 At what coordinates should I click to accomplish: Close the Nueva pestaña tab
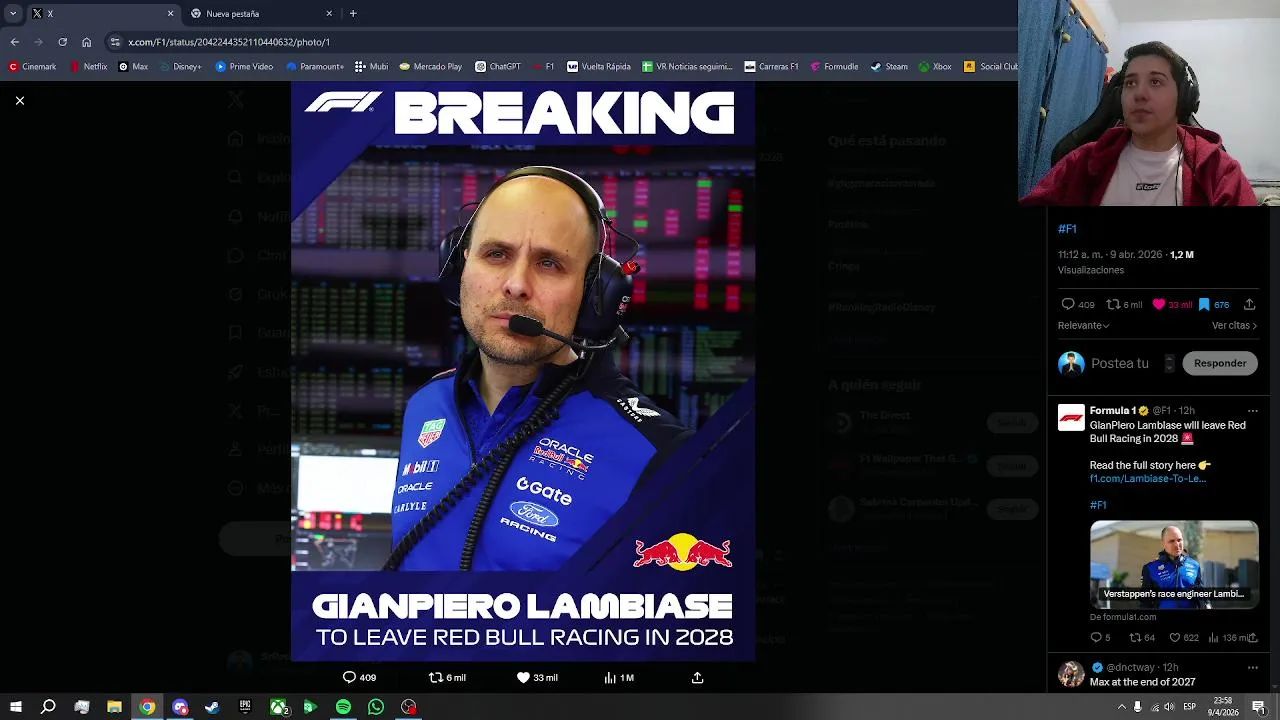point(329,14)
